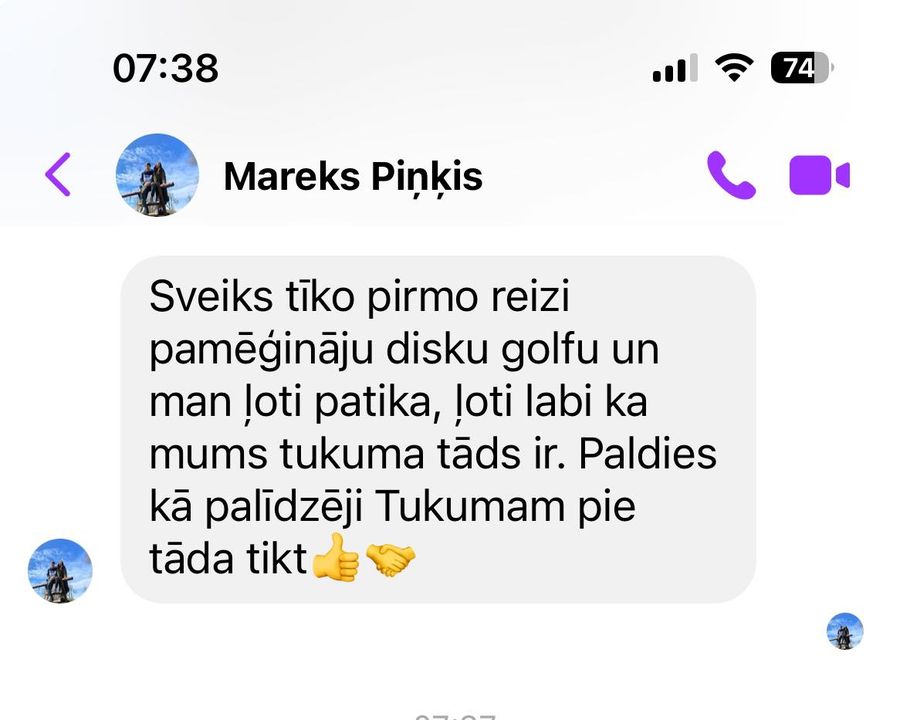Tap the cellular signal bars icon

675,68
